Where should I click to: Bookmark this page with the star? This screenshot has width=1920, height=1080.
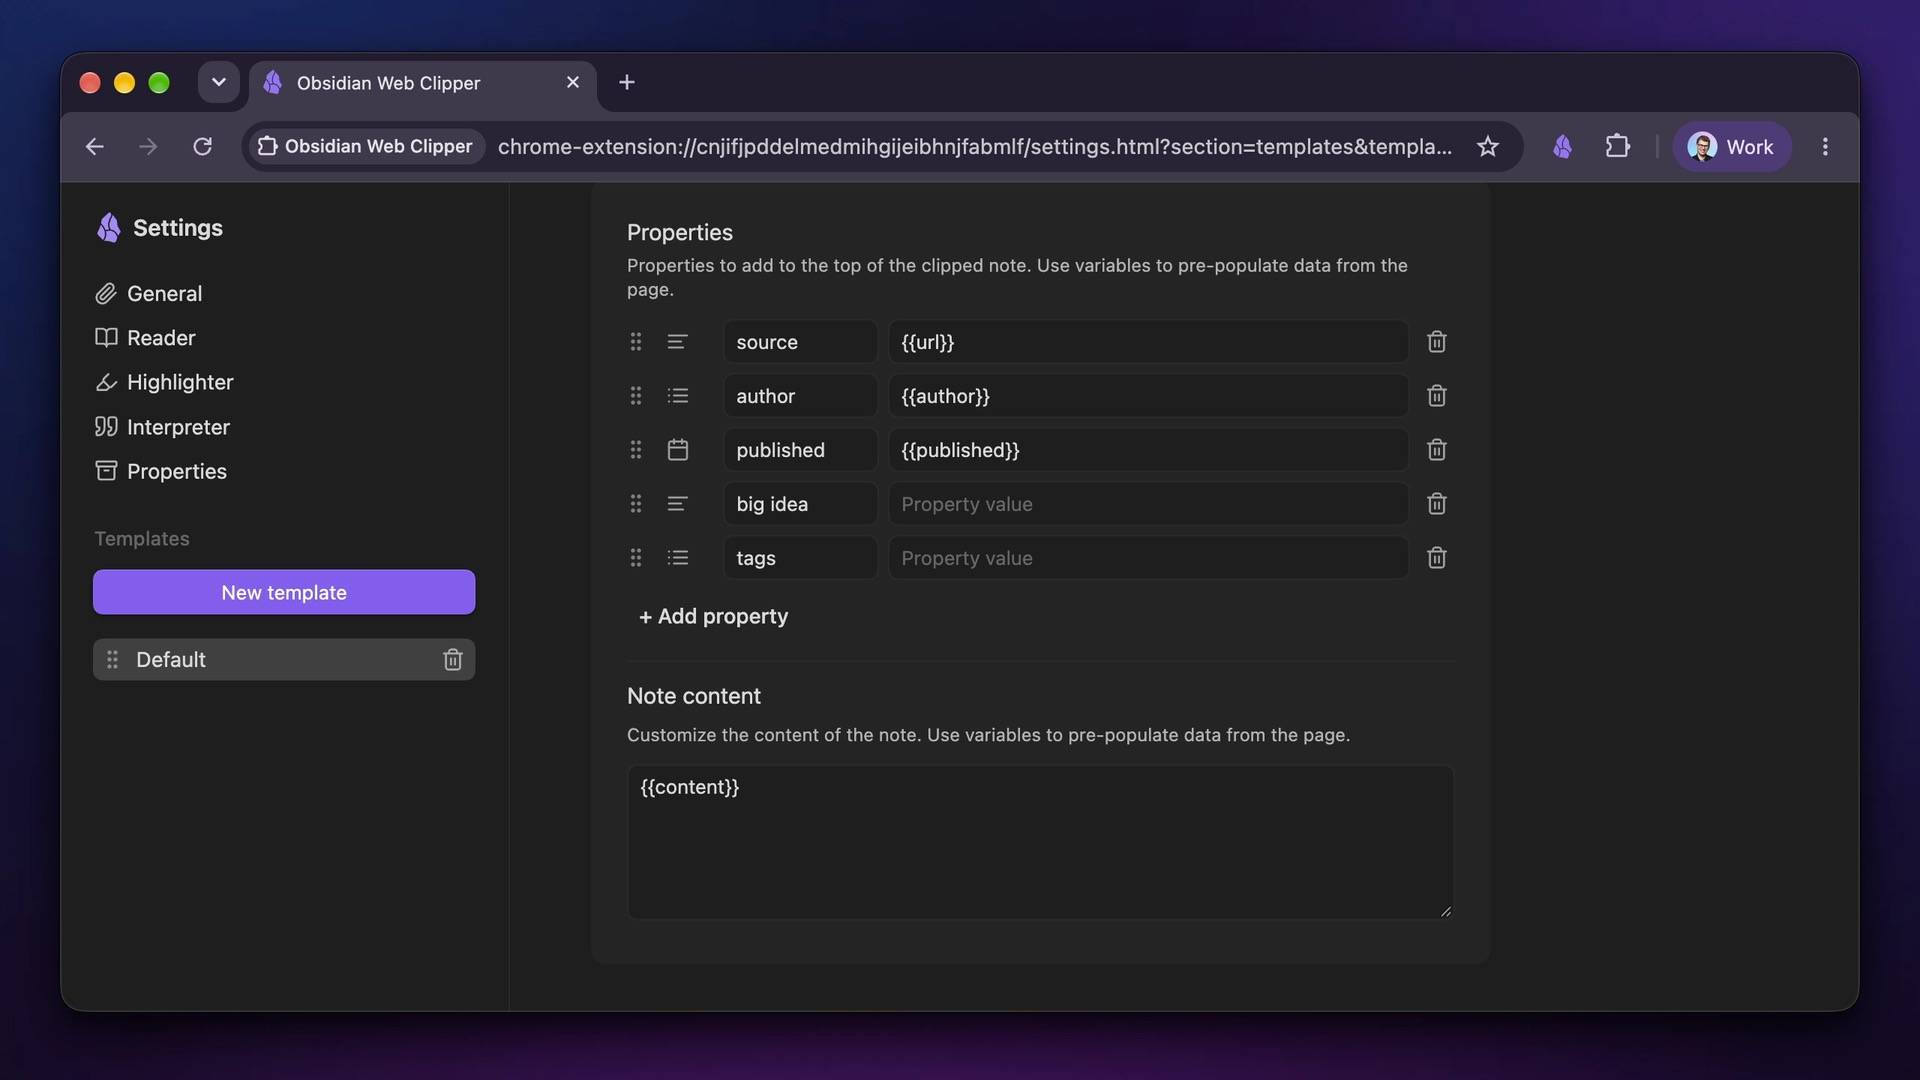point(1488,147)
